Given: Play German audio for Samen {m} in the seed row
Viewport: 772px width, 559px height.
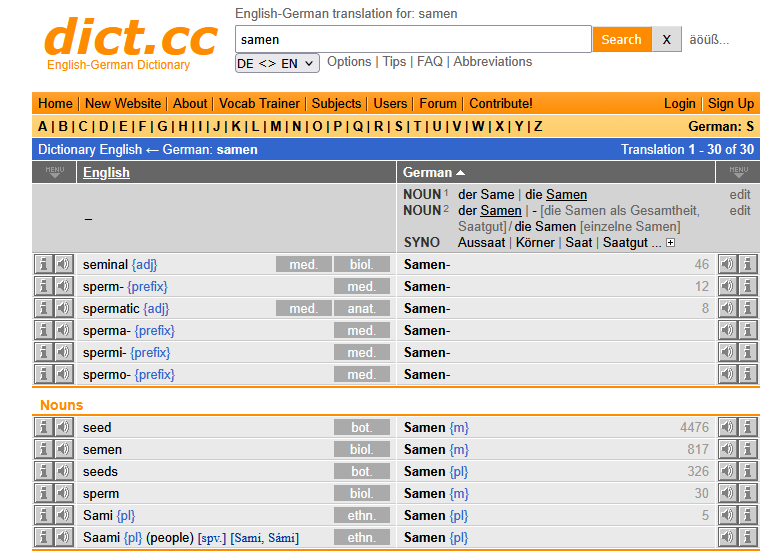Looking at the screenshot, I should [727, 427].
